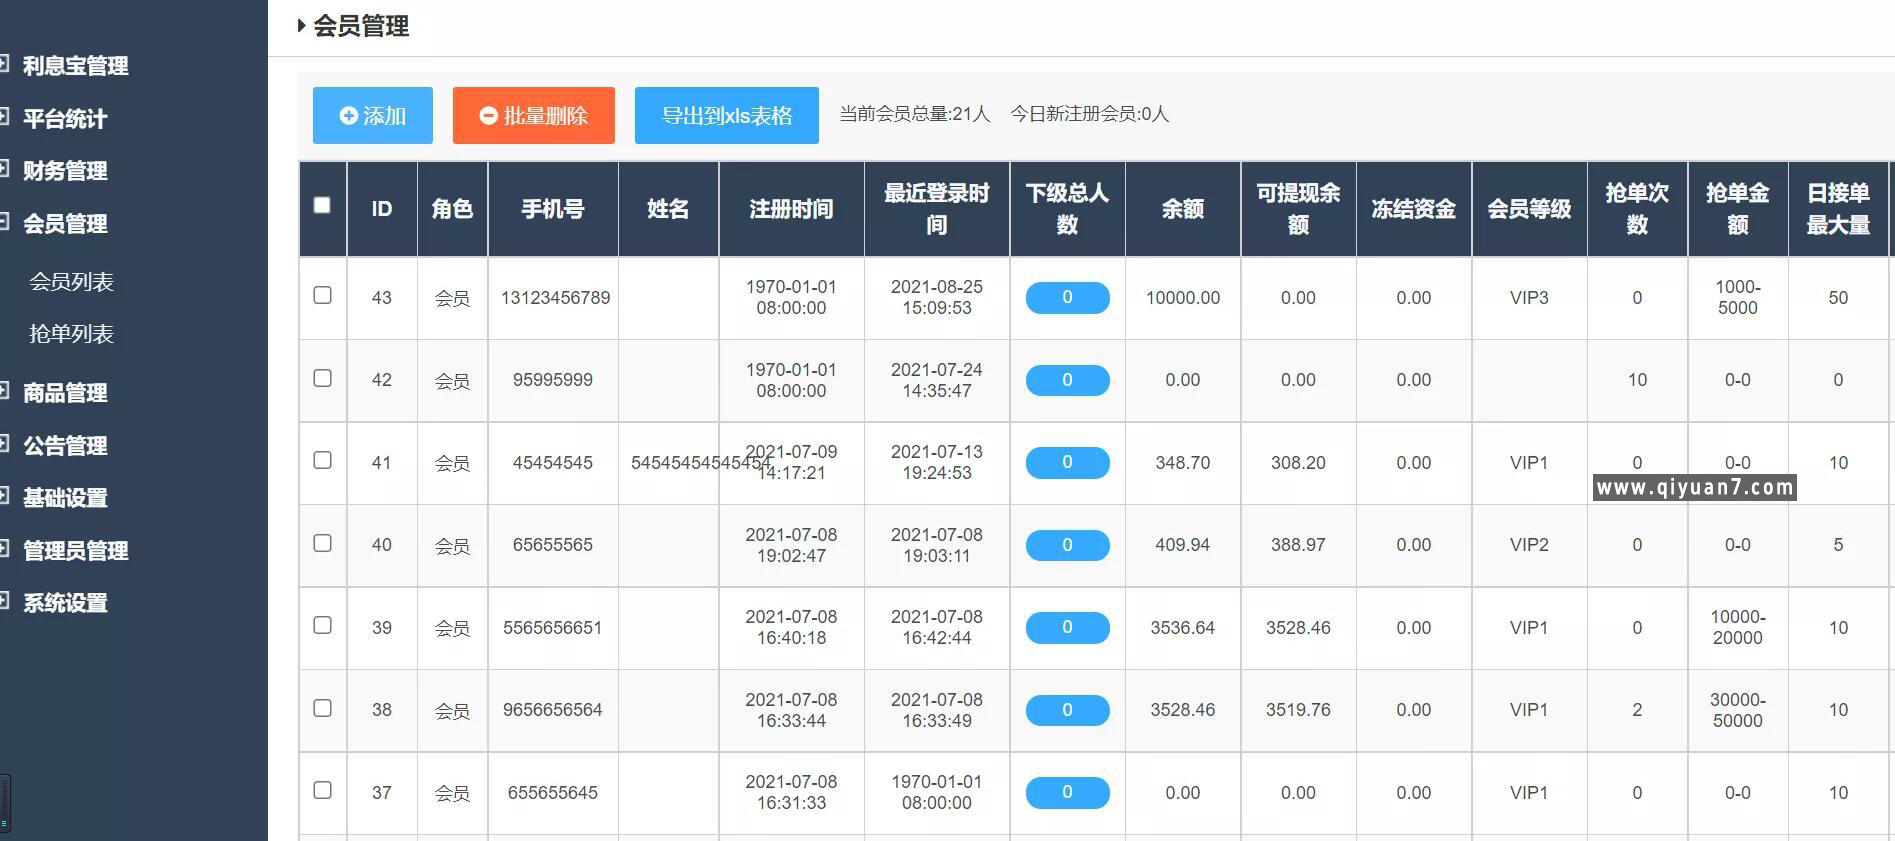The height and width of the screenshot is (841, 1895).
Task: Expand the 系统设置 sidebar menu
Action: (x=65, y=603)
